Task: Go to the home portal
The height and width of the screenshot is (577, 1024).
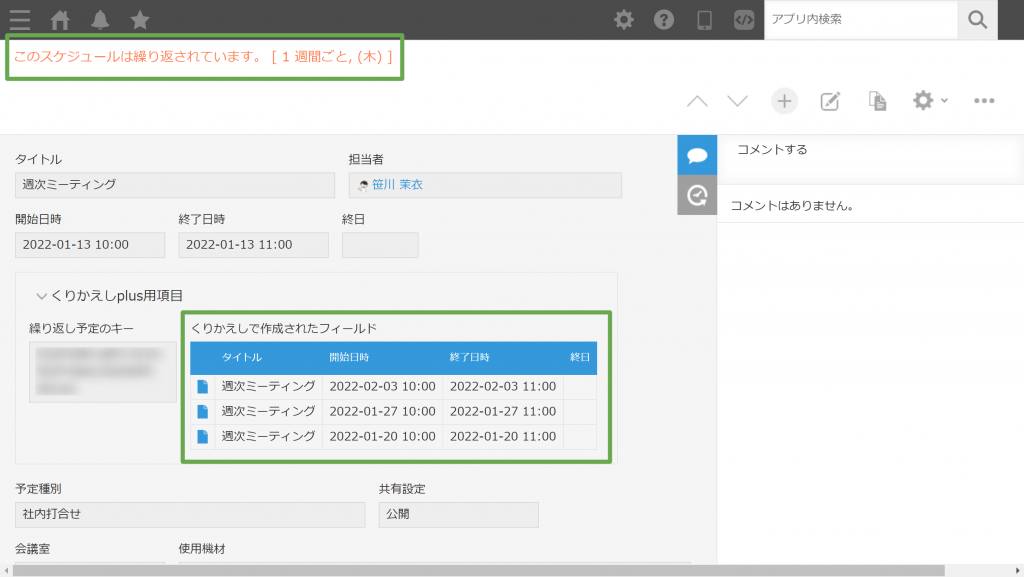Action: click(x=60, y=20)
